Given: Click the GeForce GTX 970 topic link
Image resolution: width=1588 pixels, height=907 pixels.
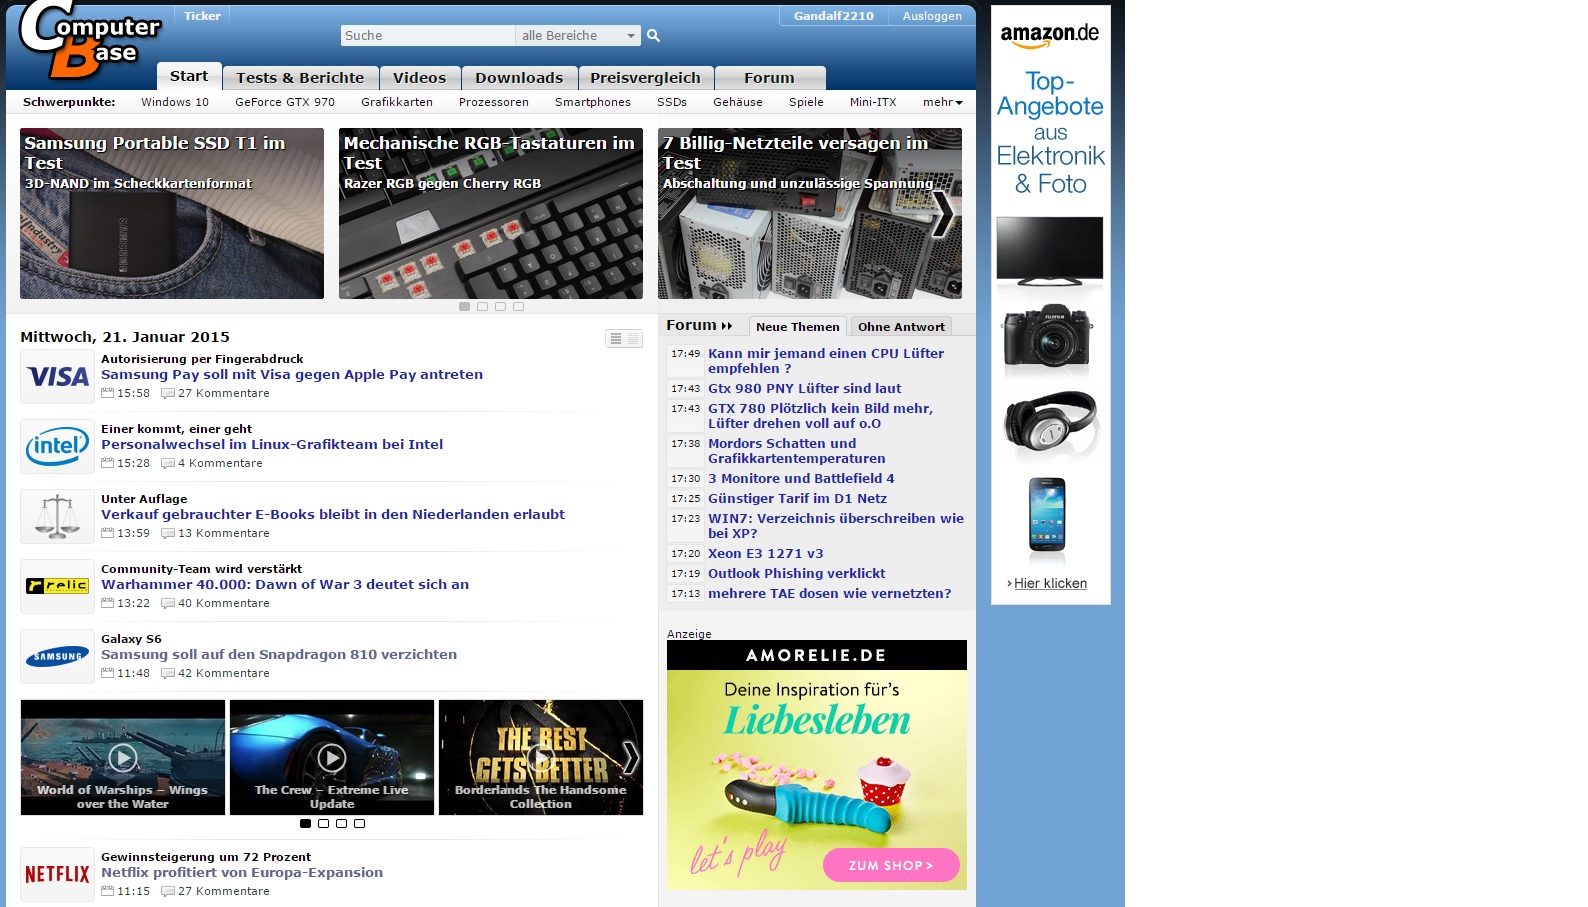Looking at the screenshot, I should (285, 102).
